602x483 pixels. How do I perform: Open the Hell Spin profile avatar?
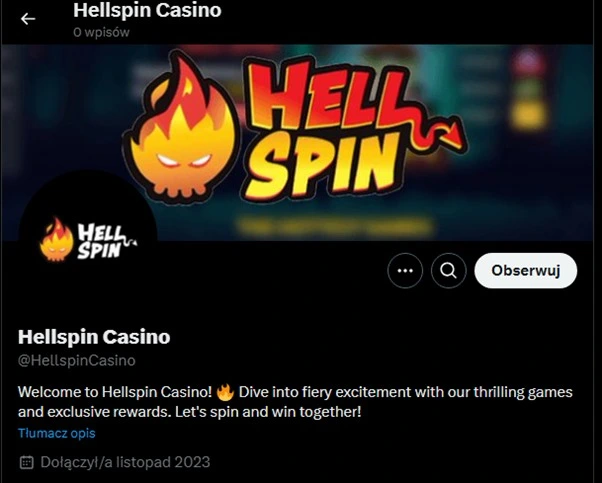click(x=88, y=240)
